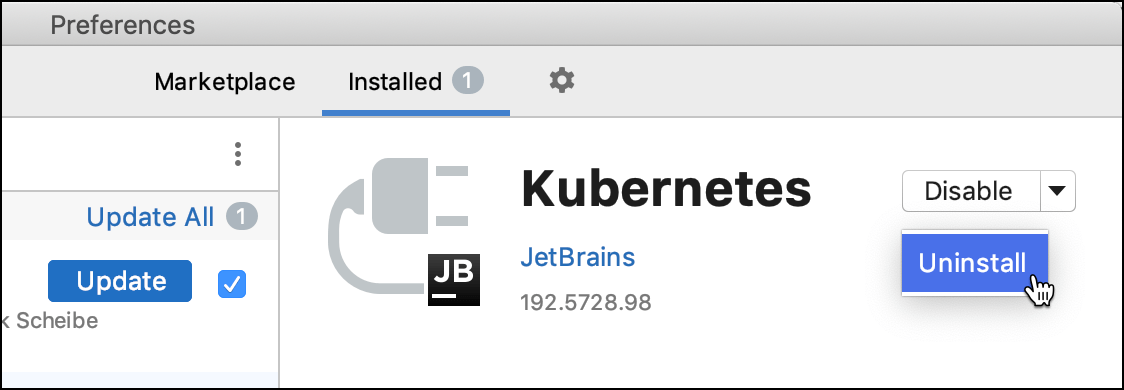The image size is (1124, 390).
Task: Switch to the Marketplace tab
Action: pyautogui.click(x=225, y=82)
